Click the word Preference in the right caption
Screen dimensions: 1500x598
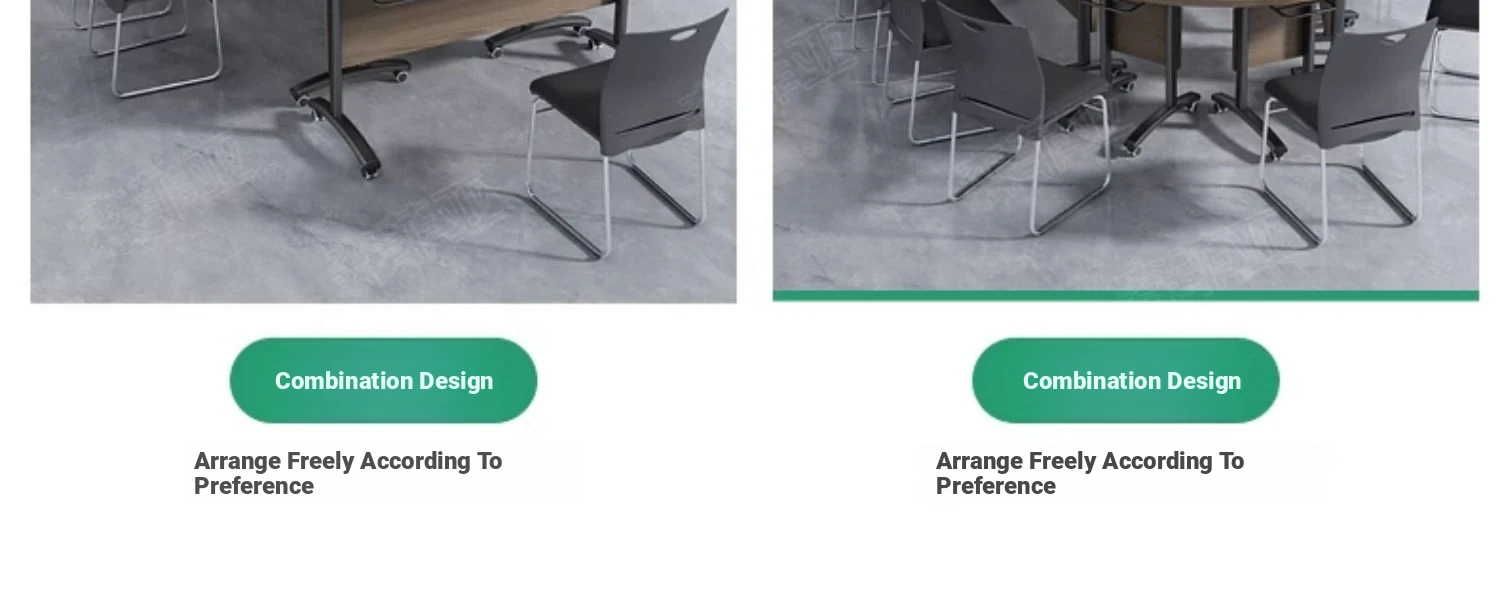coord(996,486)
